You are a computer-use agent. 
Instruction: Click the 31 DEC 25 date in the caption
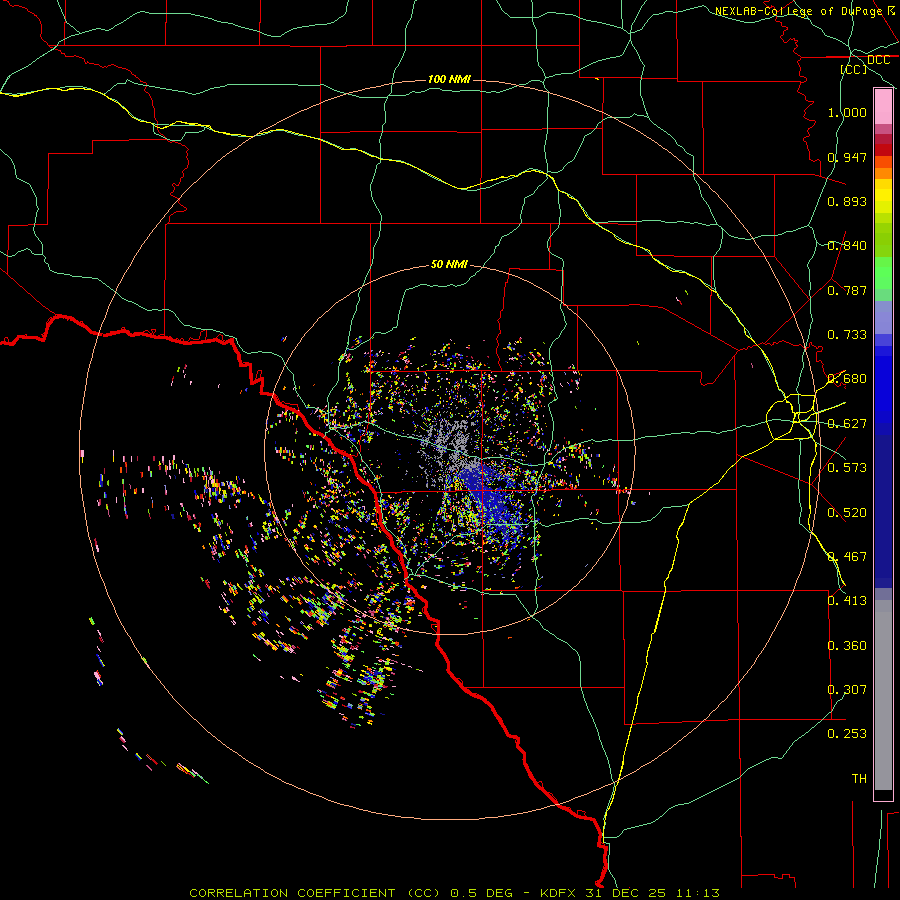626,893
